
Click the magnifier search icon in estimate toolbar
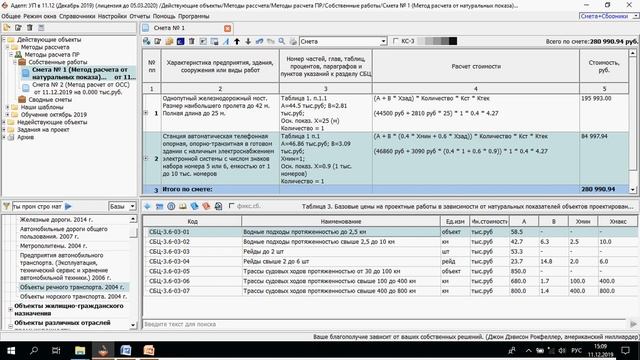pyautogui.click(x=282, y=41)
